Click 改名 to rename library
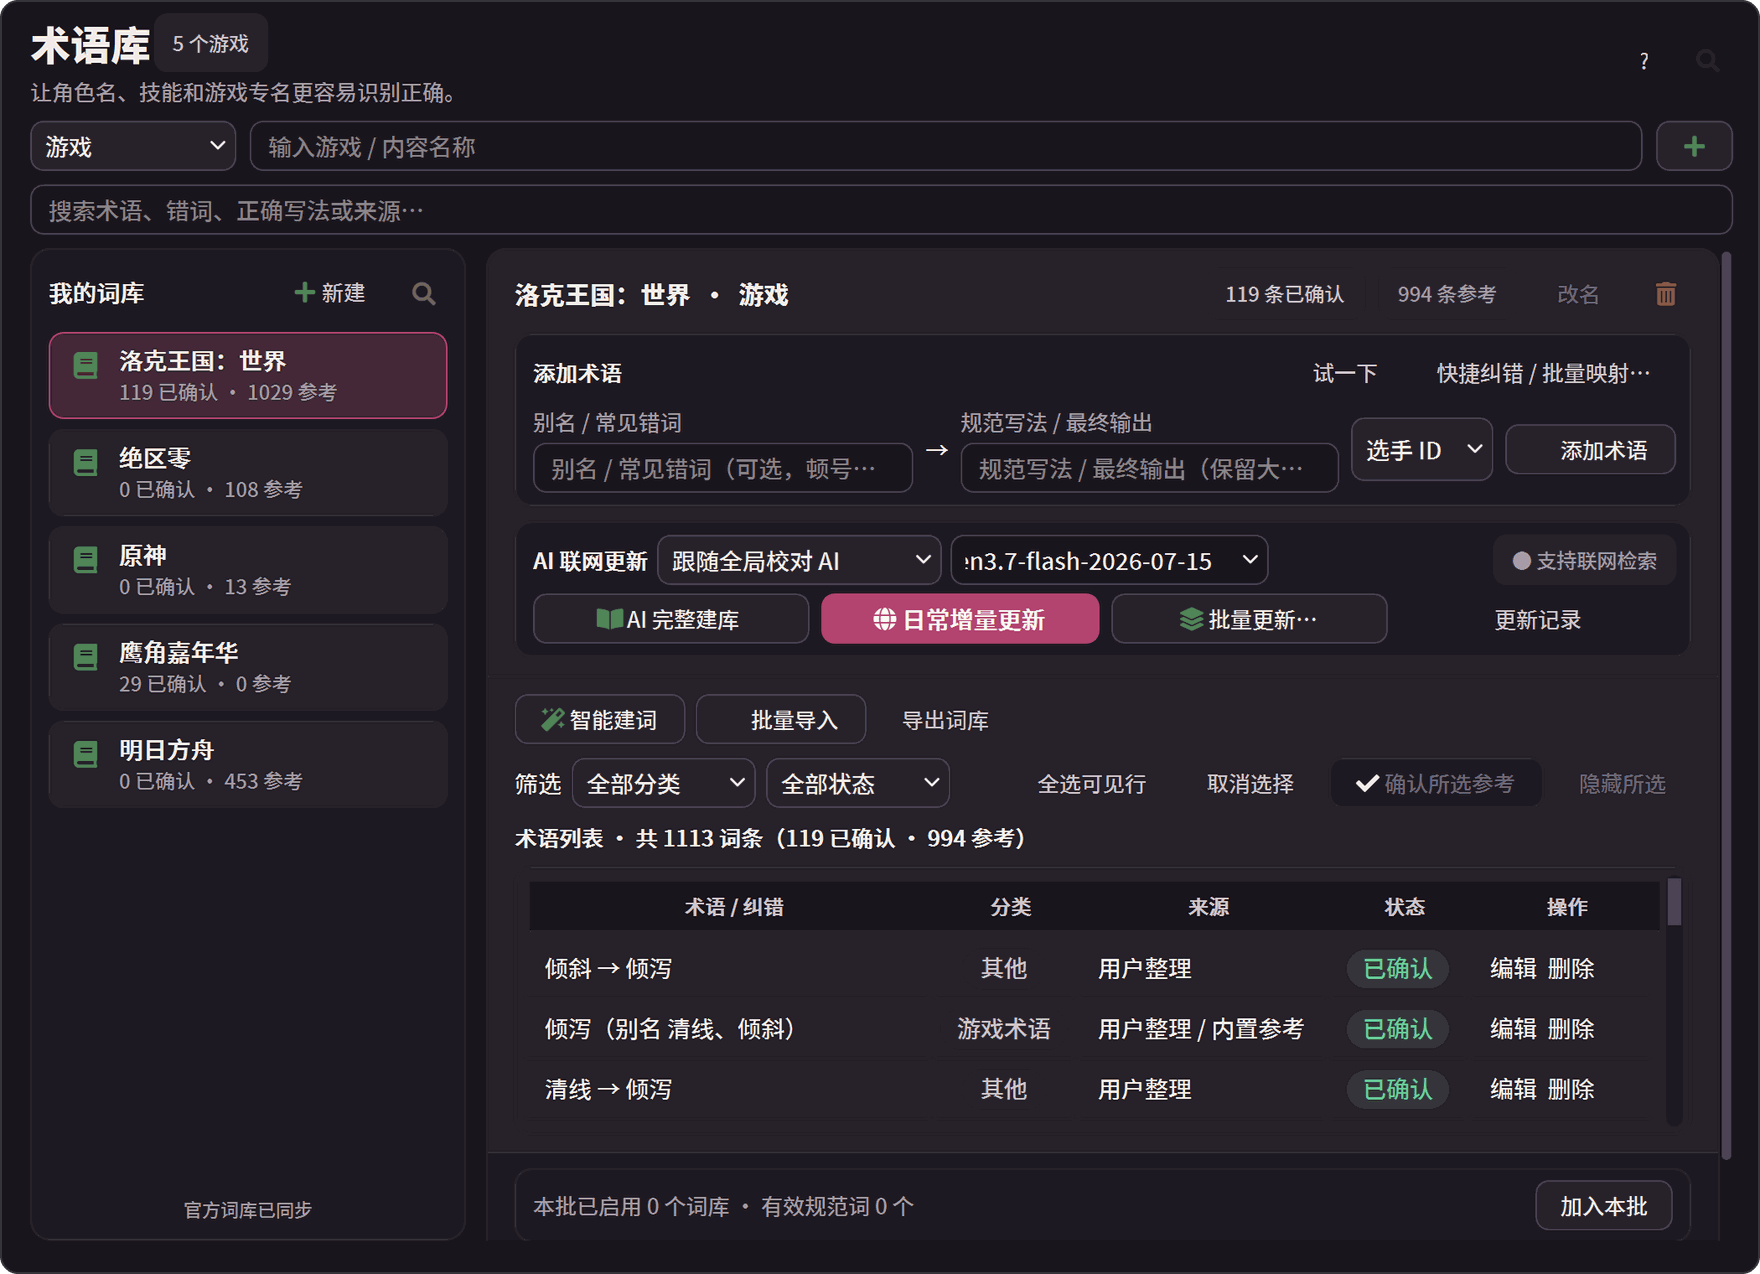This screenshot has width=1760, height=1274. (1578, 294)
